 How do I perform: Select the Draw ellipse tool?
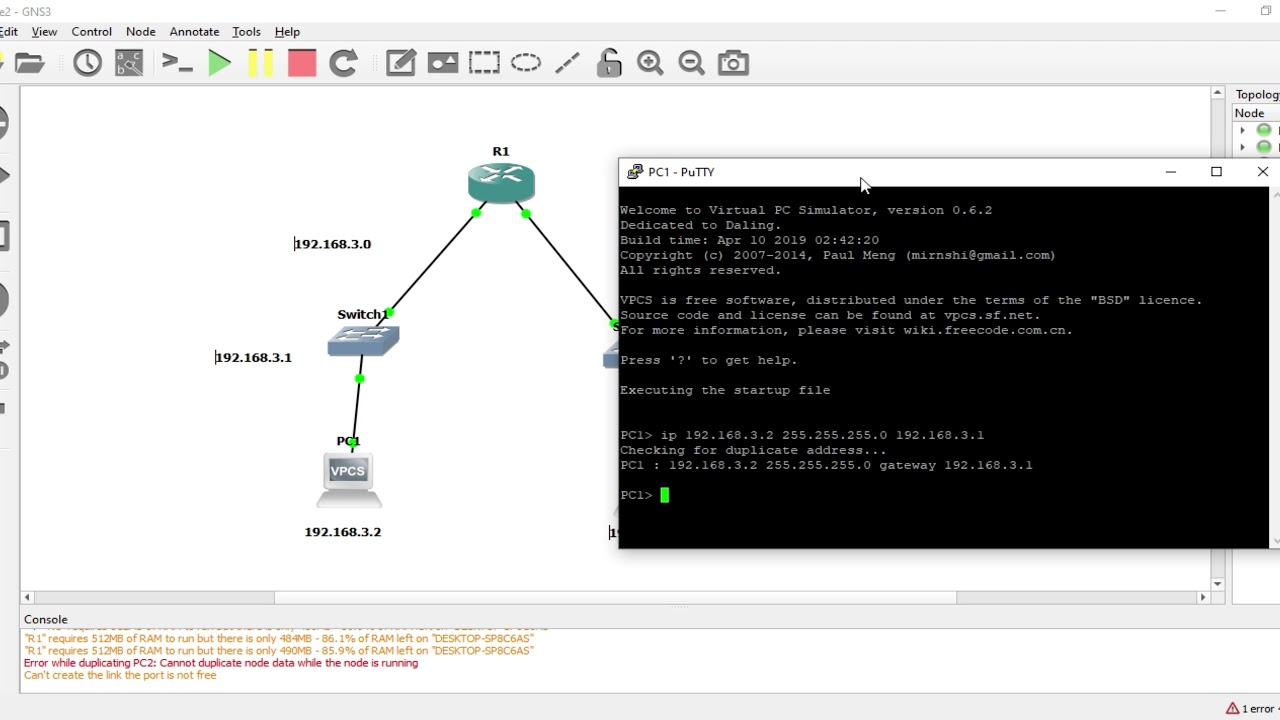click(526, 63)
